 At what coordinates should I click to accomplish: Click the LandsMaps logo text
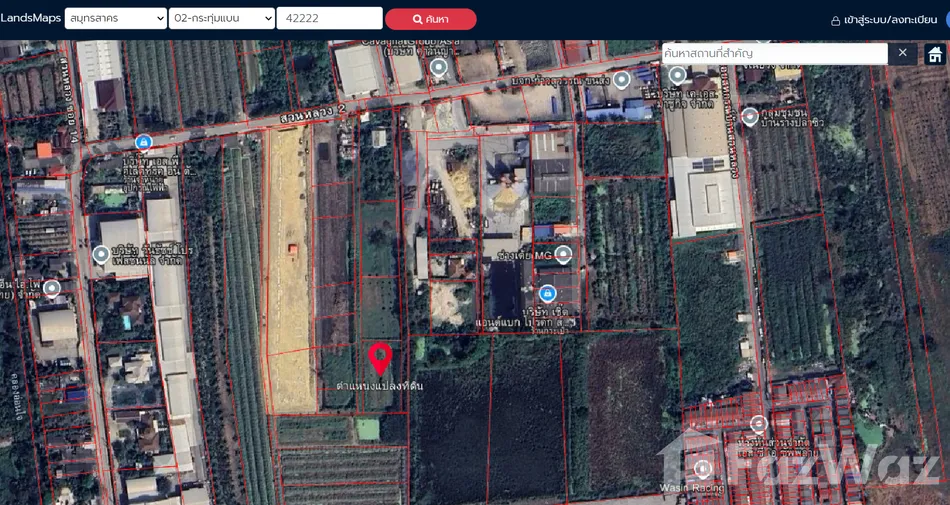31,18
